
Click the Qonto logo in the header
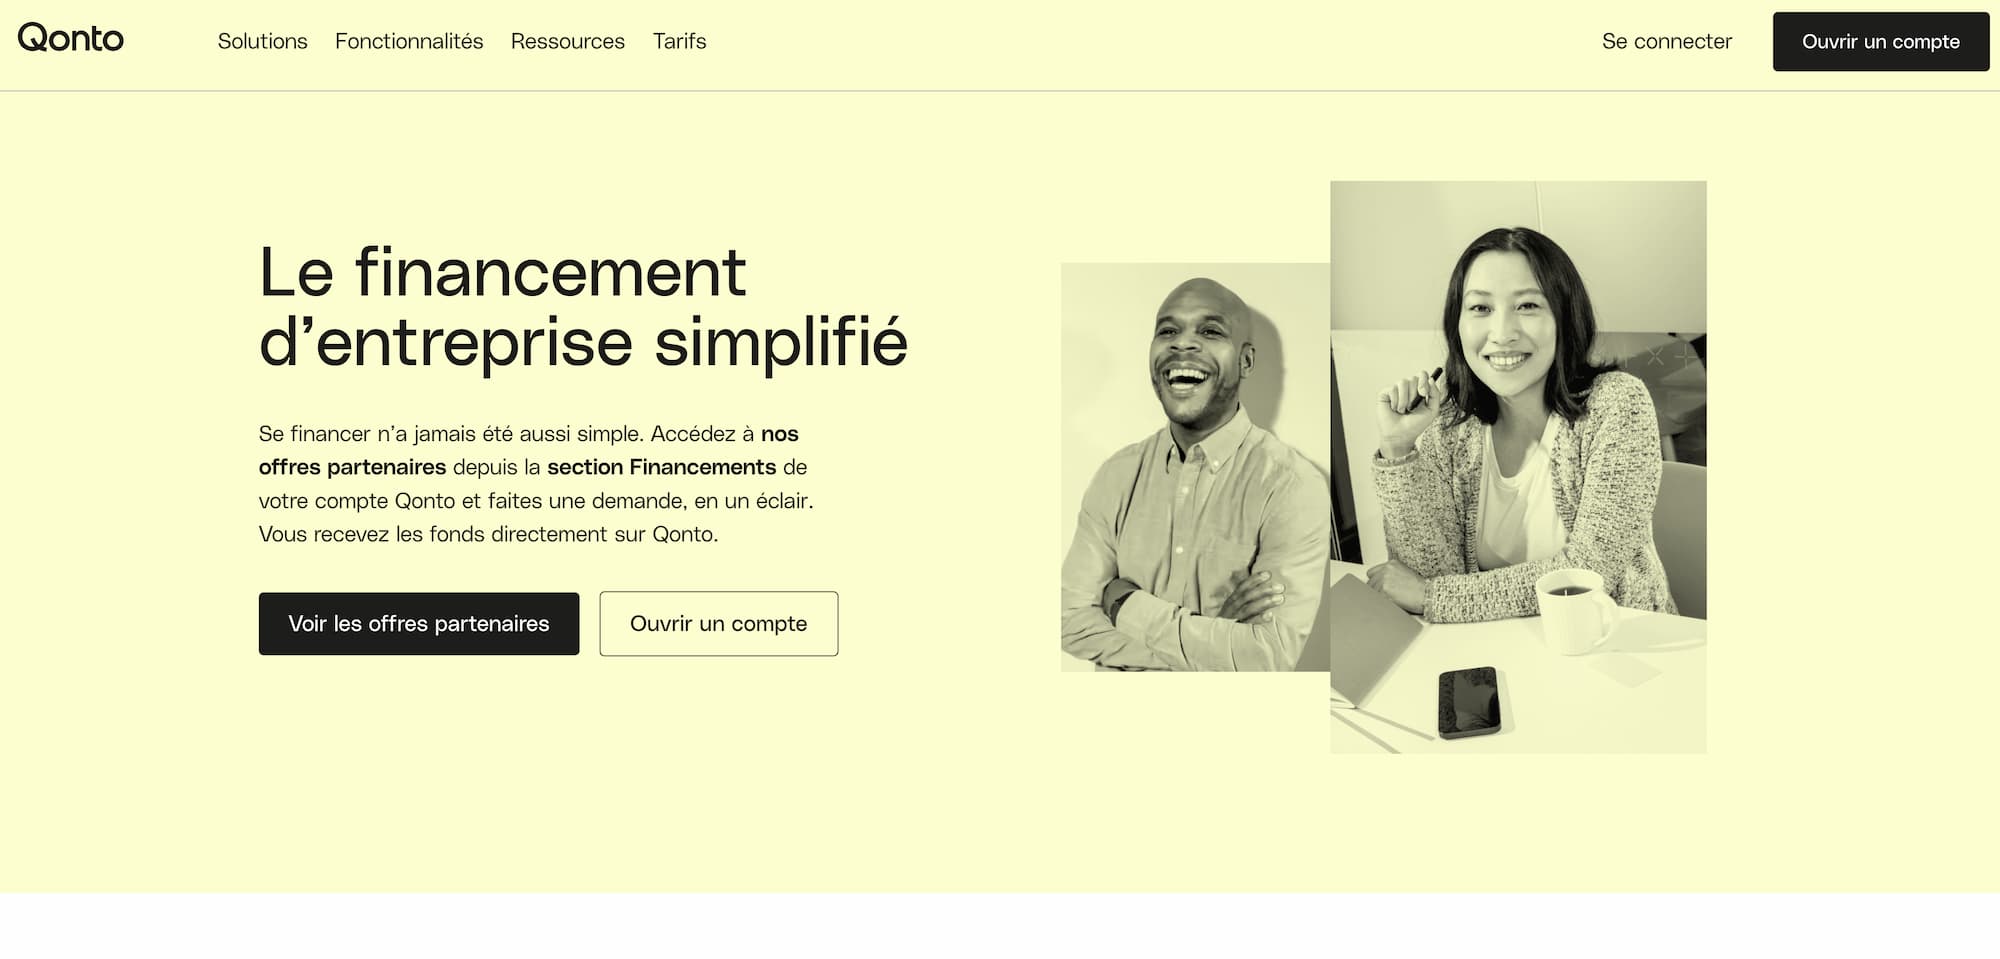(70, 38)
